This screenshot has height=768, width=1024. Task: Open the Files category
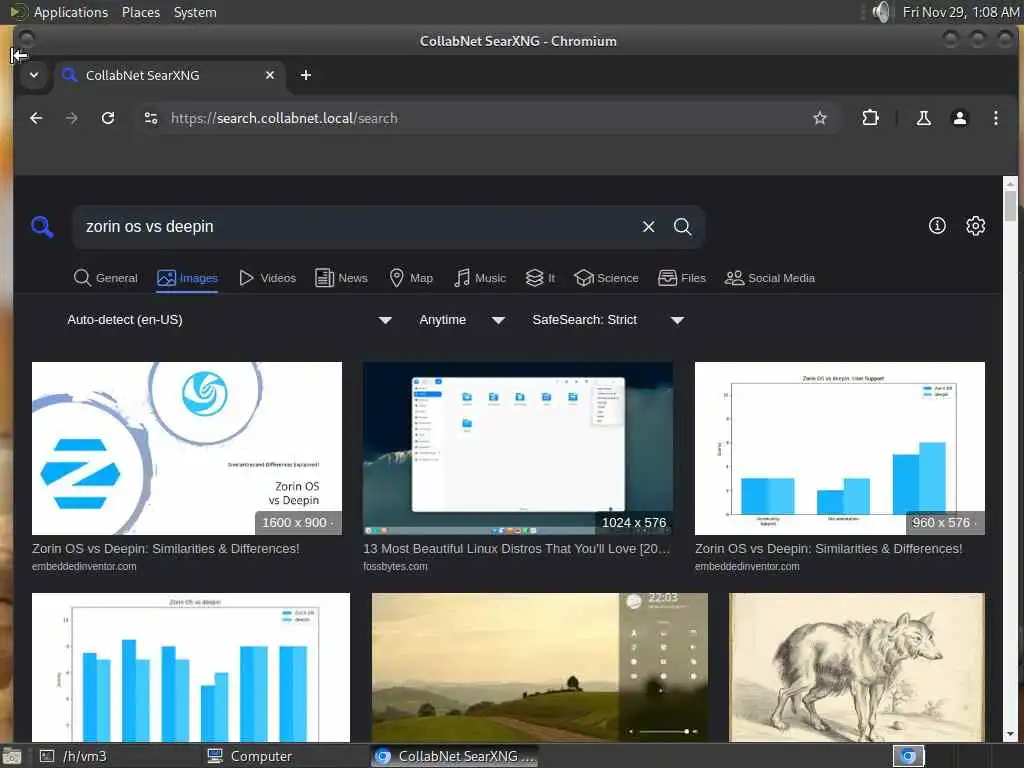click(682, 278)
